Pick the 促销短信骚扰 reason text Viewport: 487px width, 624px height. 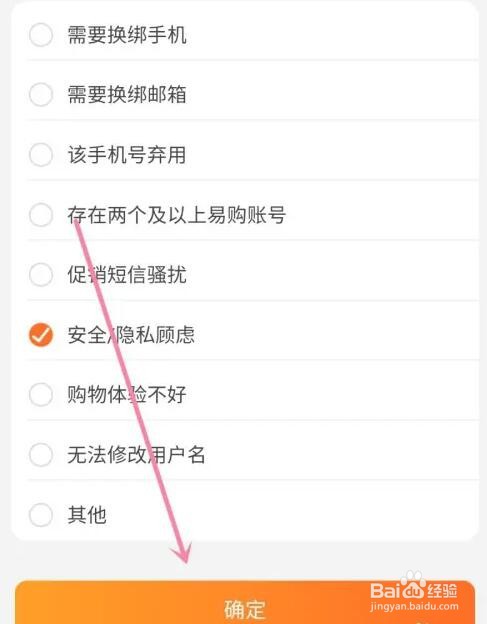point(127,275)
